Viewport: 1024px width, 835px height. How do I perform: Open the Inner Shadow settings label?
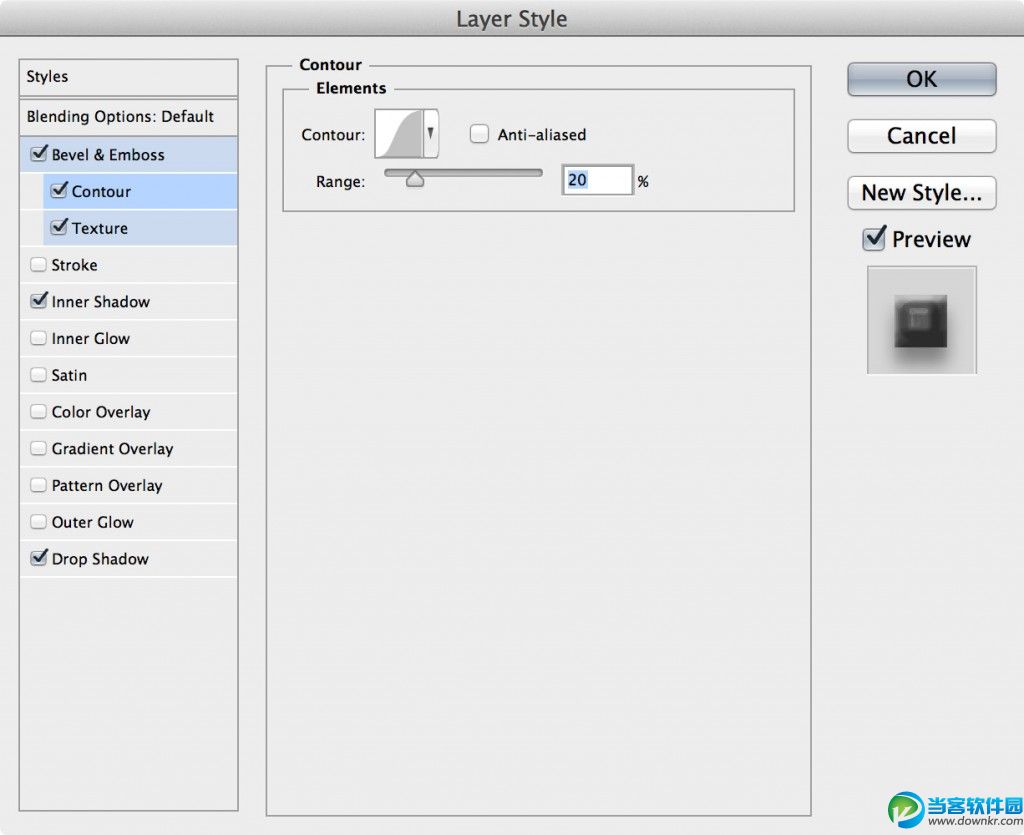[x=101, y=302]
